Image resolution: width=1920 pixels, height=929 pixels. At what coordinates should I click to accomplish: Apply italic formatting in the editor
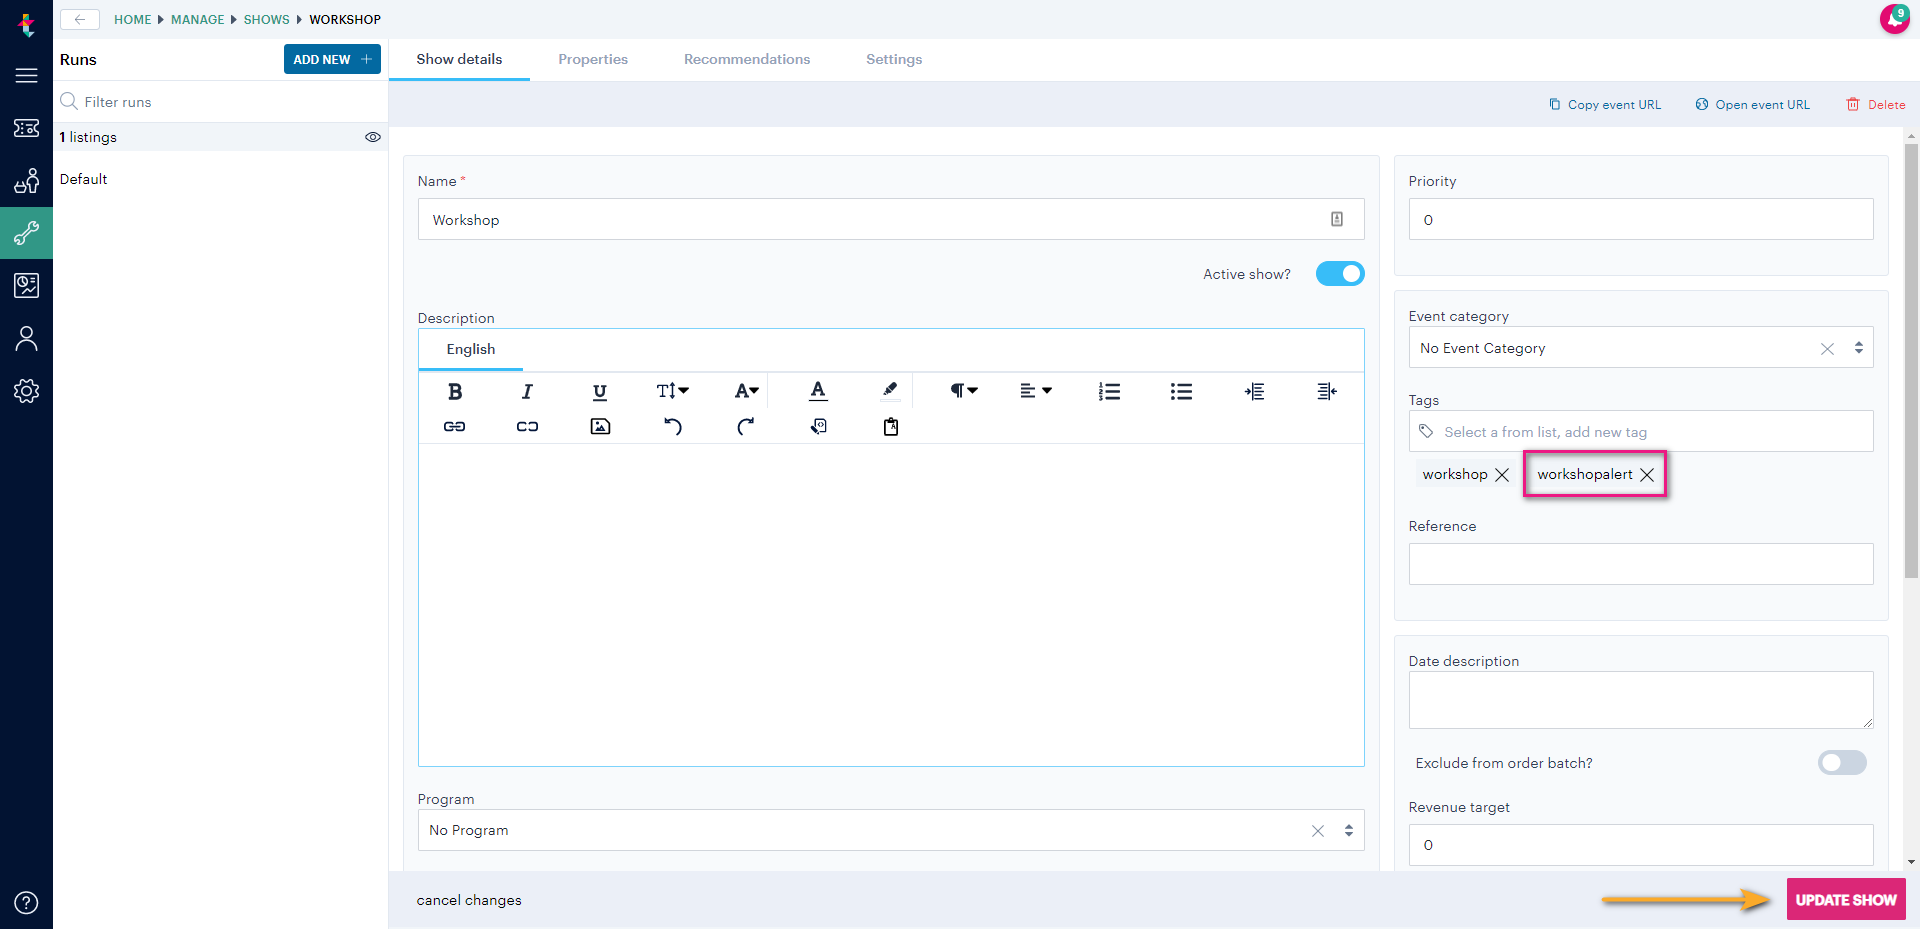[x=527, y=391]
